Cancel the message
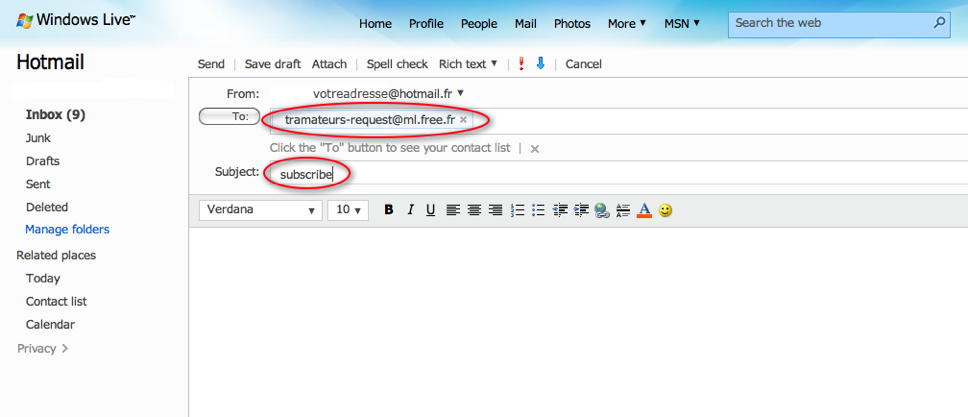Image resolution: width=968 pixels, height=417 pixels. click(583, 64)
